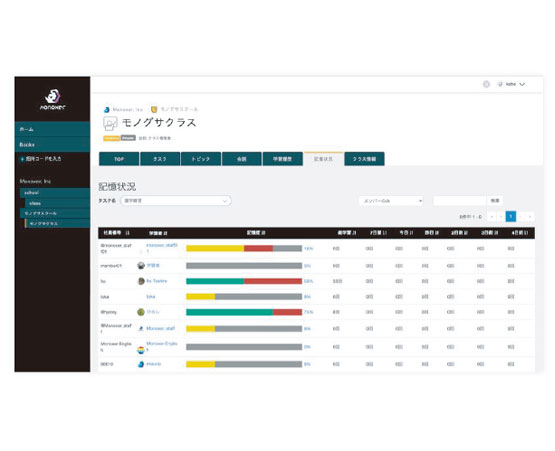Click the rainbow avatar for Monoxer English row
The image size is (555, 451).
tap(141, 350)
